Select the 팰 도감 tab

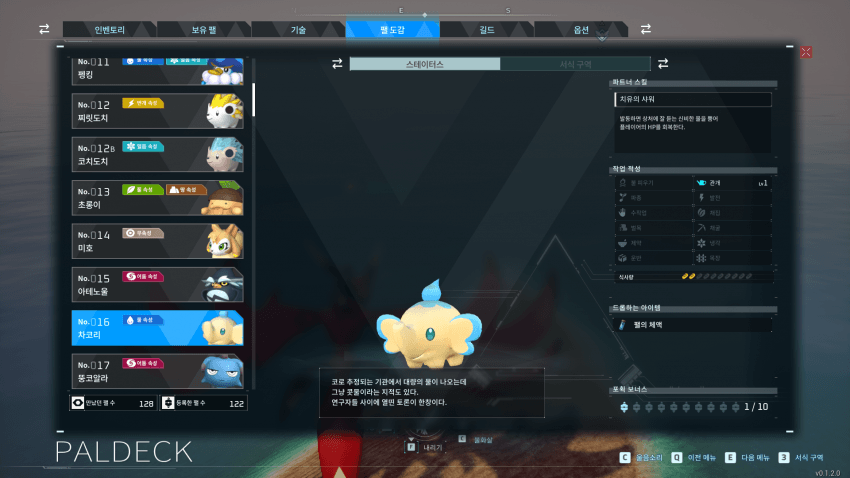point(392,30)
